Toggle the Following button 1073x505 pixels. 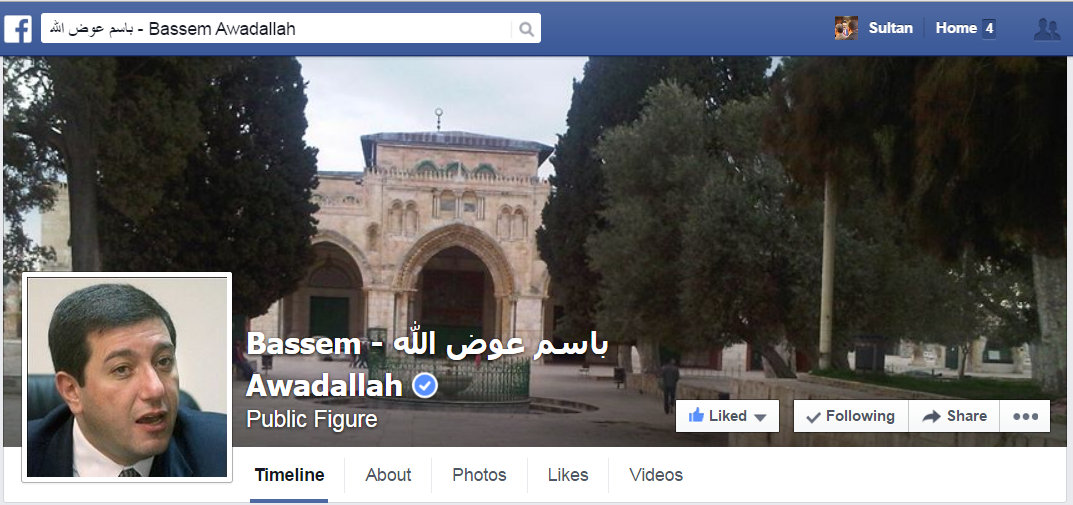(x=851, y=416)
